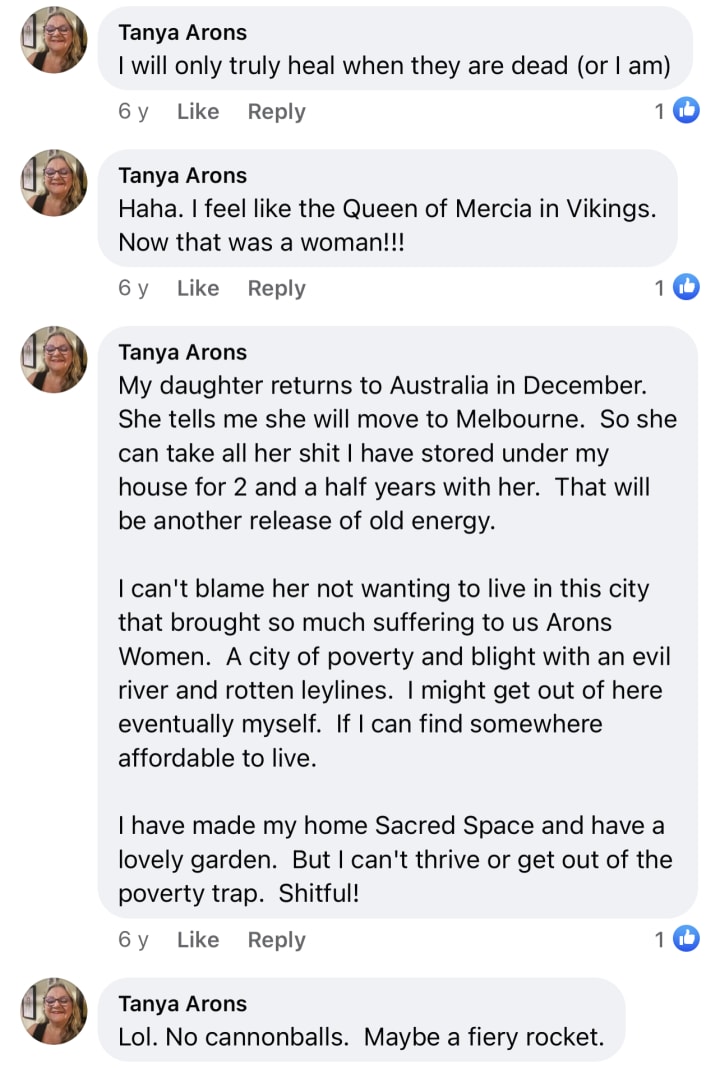Viewport: 720px width, 1069px height.
Task: Click the thumbs-up reaction icon under the "Queen of Mercia" comment
Action: tap(686, 288)
